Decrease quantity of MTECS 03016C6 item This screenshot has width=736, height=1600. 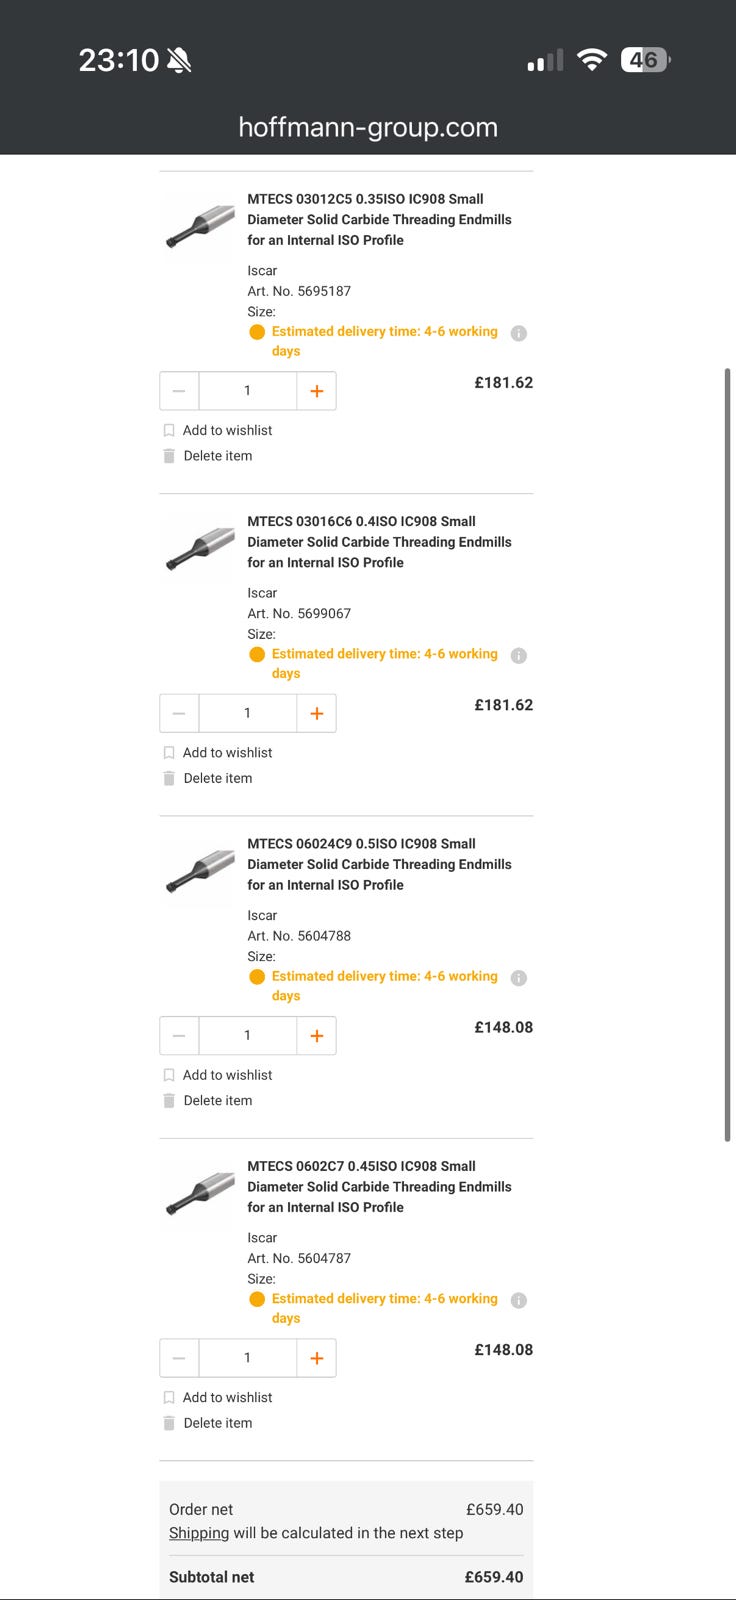tap(179, 713)
